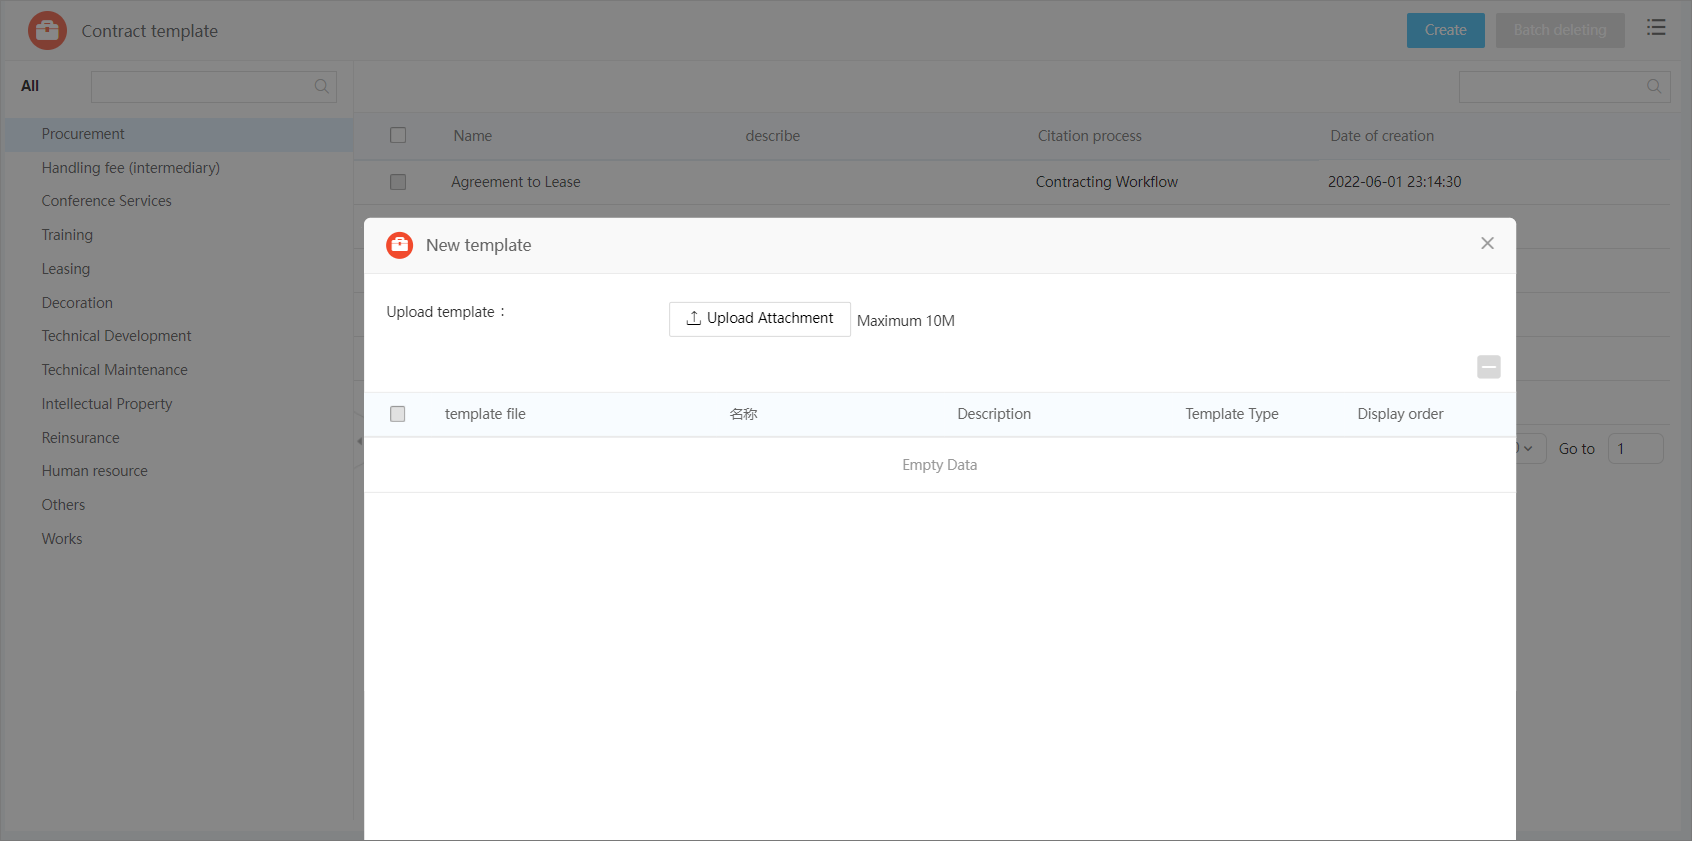Click the Go to pagination label

coord(1577,449)
